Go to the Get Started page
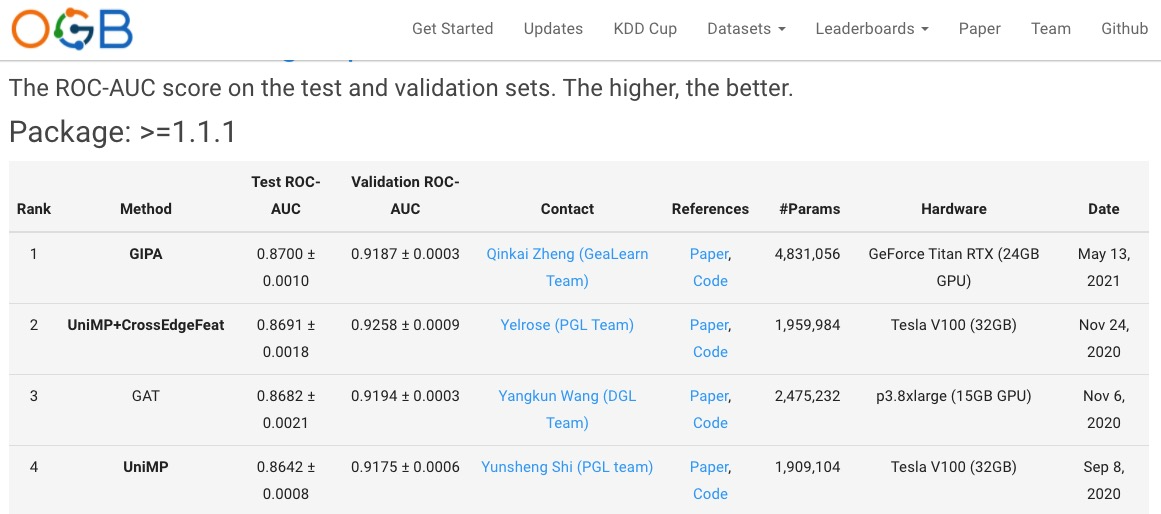The height and width of the screenshot is (514, 1161). [x=452, y=29]
